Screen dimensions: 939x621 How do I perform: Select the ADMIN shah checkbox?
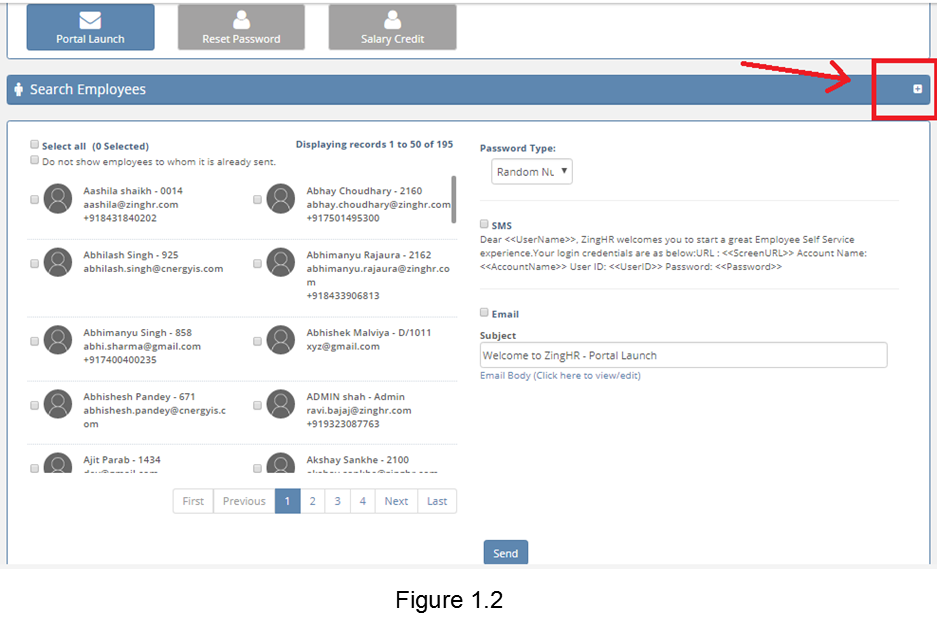pos(258,405)
